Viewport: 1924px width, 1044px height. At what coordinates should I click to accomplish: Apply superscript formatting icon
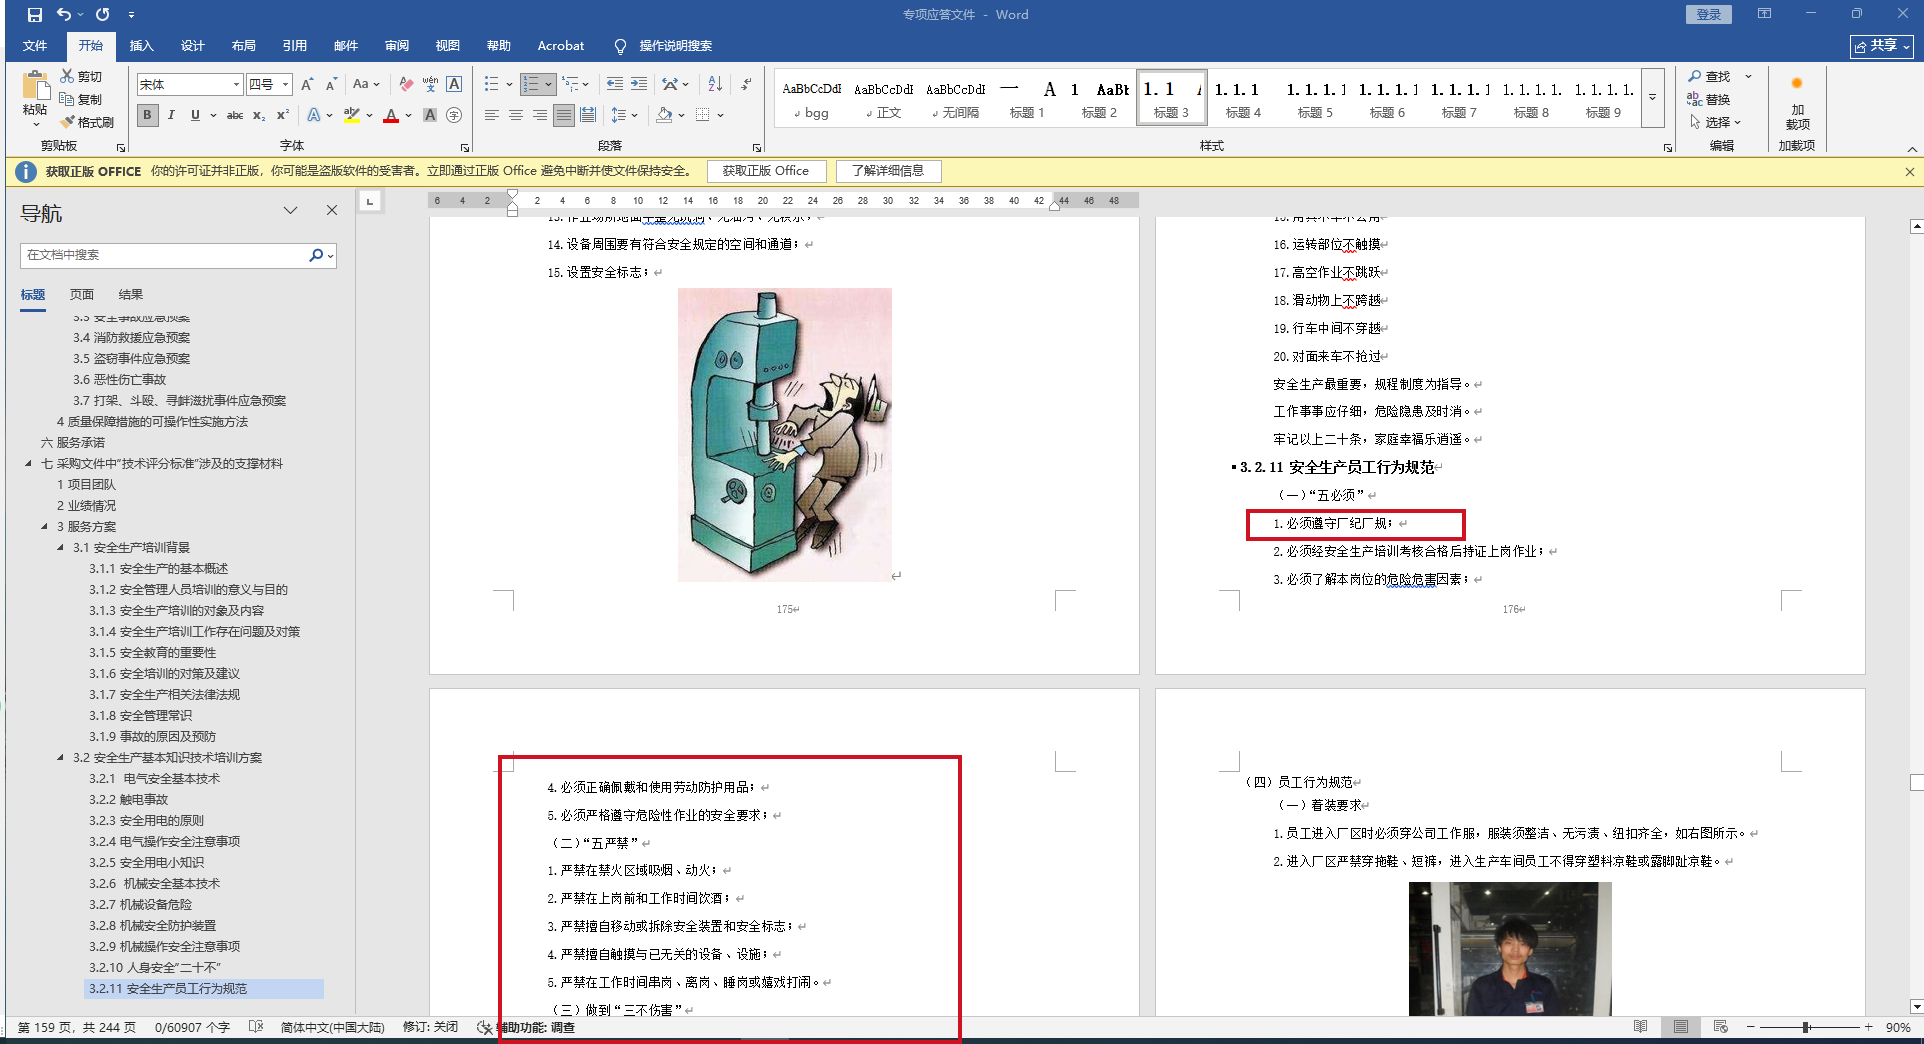pos(283,115)
